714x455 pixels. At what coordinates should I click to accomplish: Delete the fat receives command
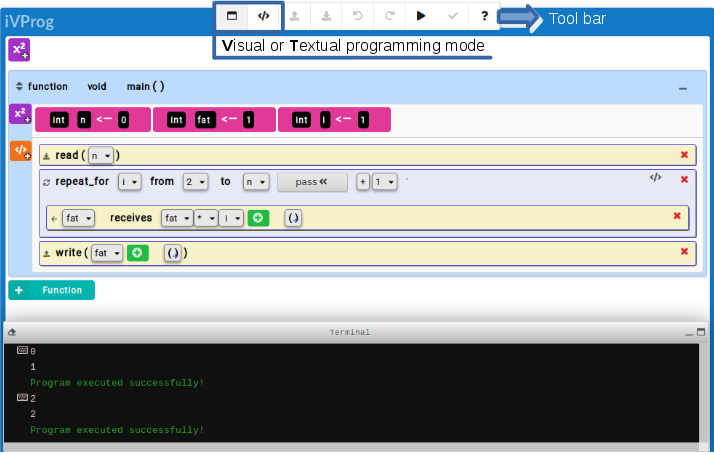677,216
